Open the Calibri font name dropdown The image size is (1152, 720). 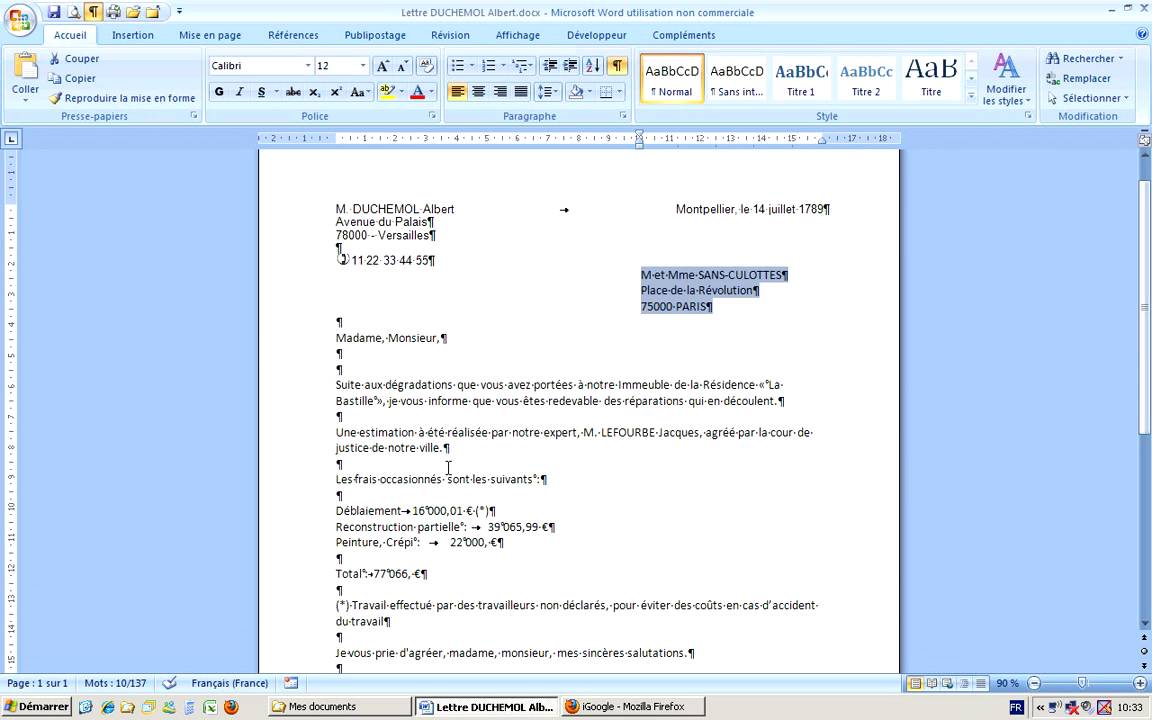click(308, 66)
